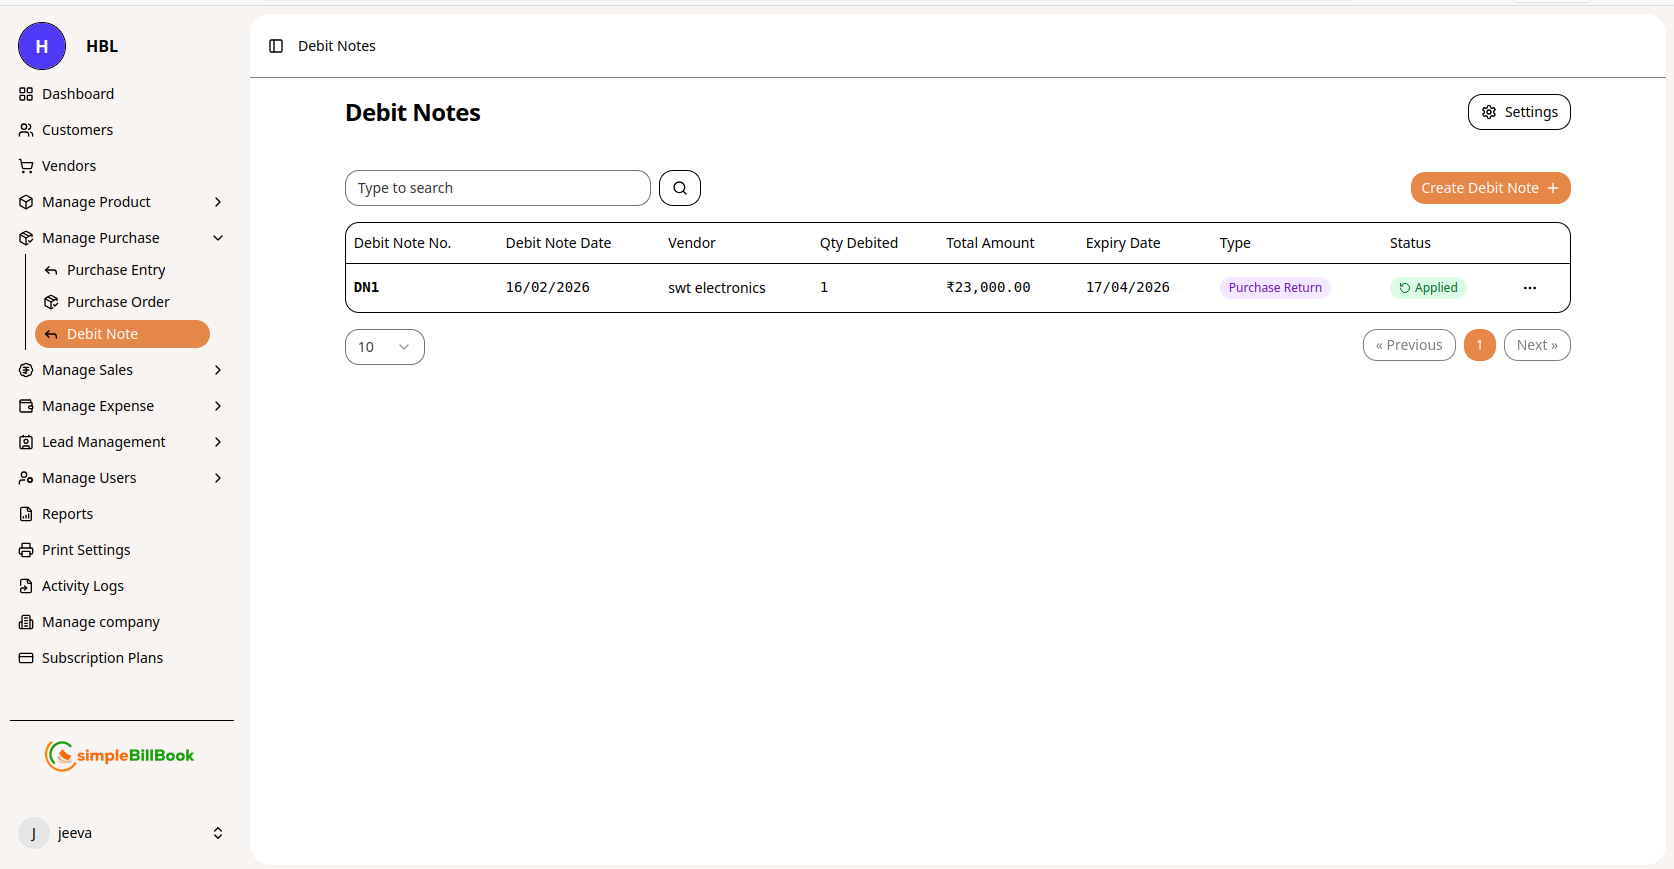Image resolution: width=1674 pixels, height=869 pixels.
Task: Open the jeeva user account switcher
Action: (x=218, y=833)
